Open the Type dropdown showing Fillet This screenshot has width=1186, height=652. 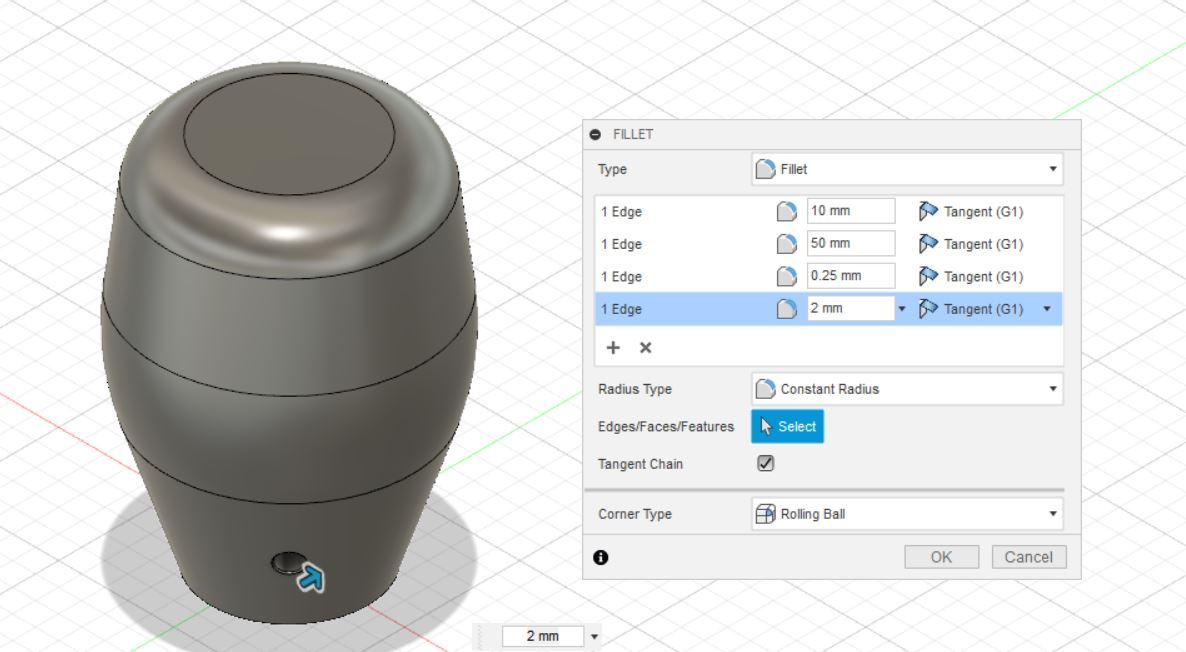coord(907,169)
